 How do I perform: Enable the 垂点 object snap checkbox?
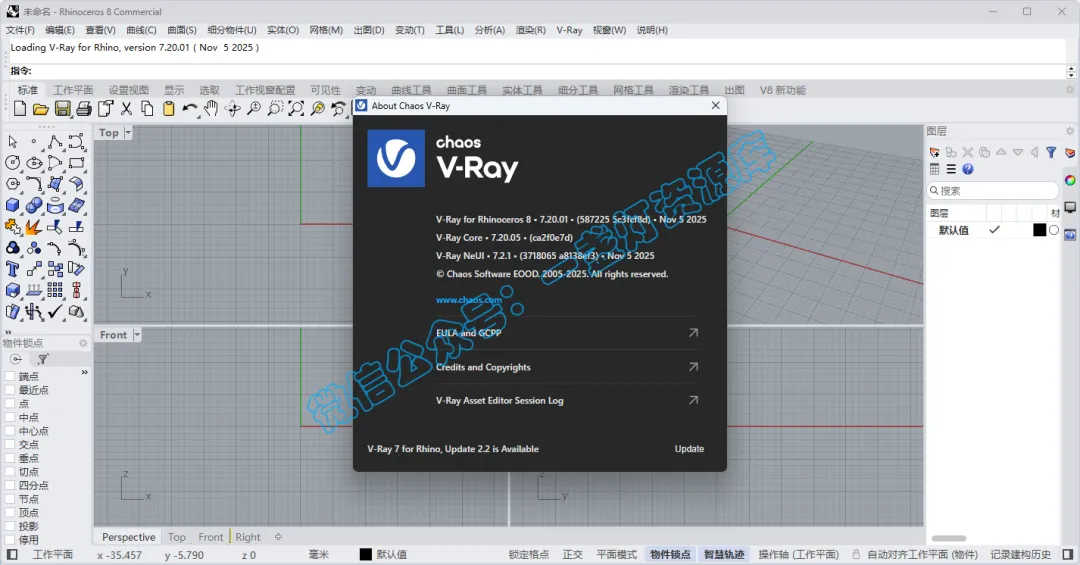(x=10, y=458)
